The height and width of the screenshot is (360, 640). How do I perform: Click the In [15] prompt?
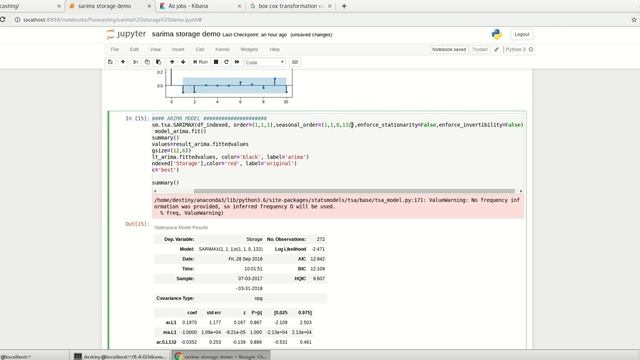pos(137,118)
